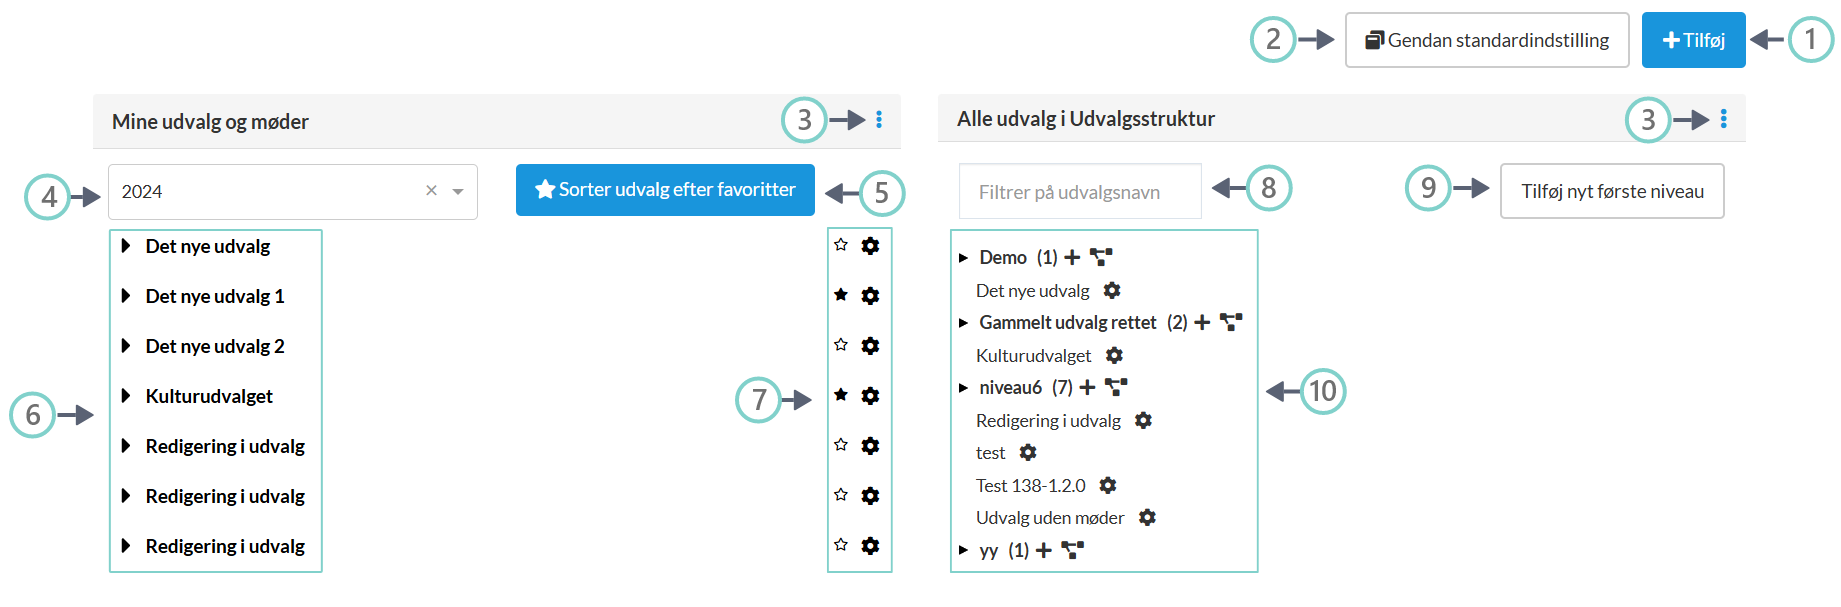Click the blue Tilføj button
Screen dimensions: 1841x607
pyautogui.click(x=1693, y=40)
